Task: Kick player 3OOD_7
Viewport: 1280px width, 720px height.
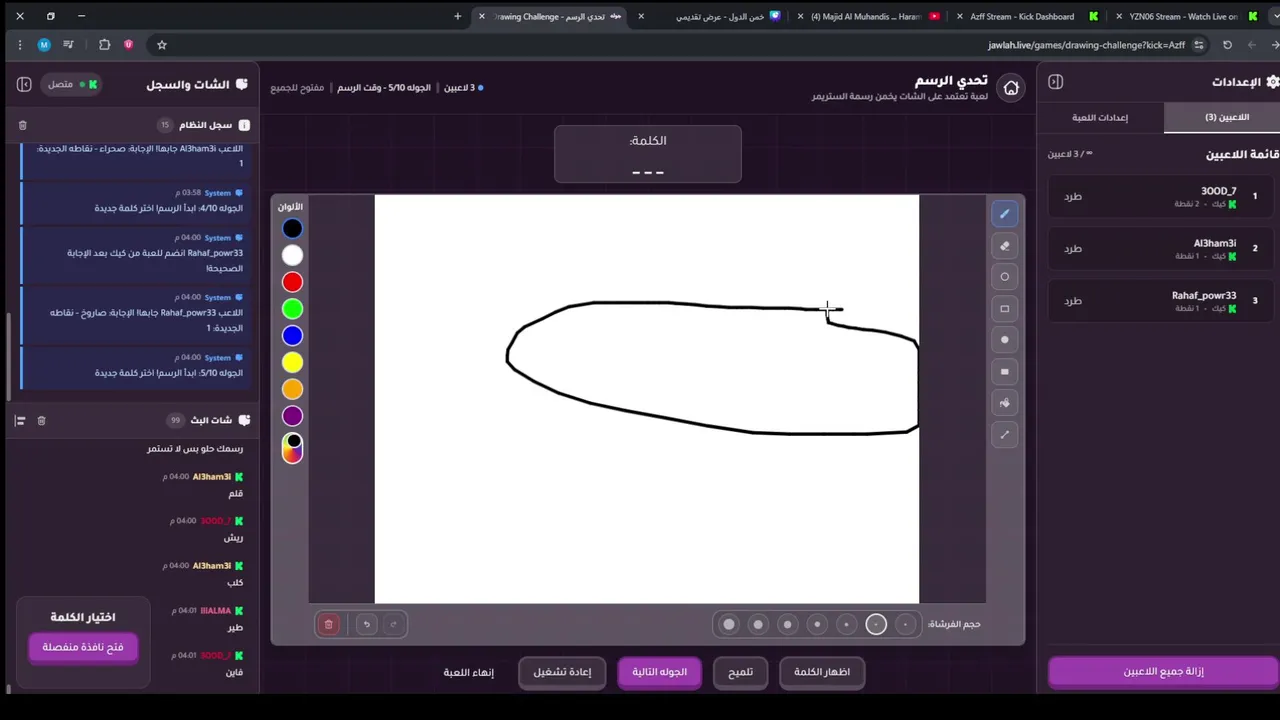Action: [x=1073, y=196]
